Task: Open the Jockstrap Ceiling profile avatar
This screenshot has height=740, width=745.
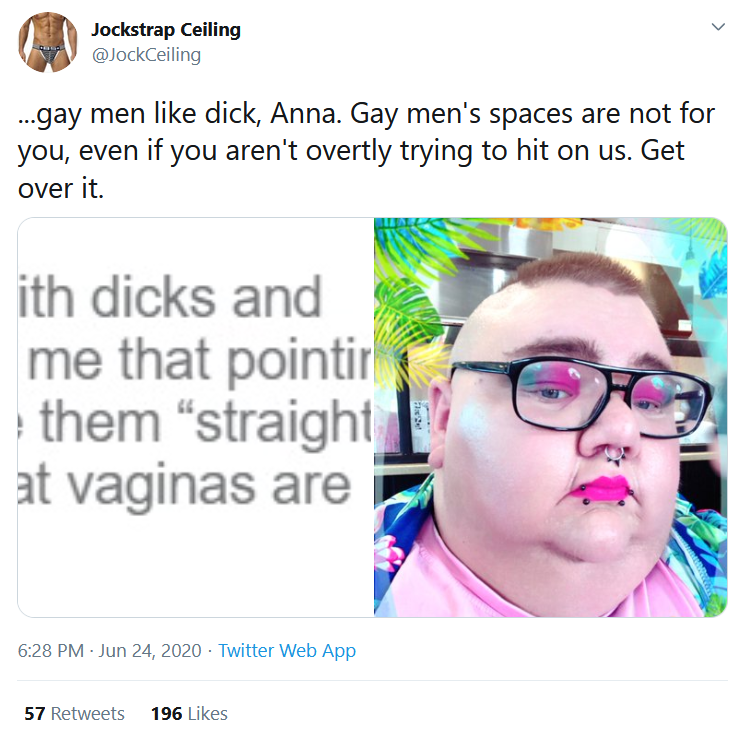Action: click(x=48, y=42)
